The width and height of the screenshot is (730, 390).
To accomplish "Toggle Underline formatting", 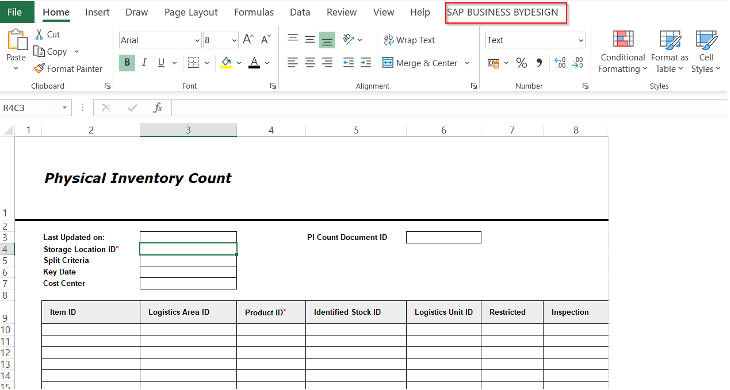I will click(x=161, y=62).
